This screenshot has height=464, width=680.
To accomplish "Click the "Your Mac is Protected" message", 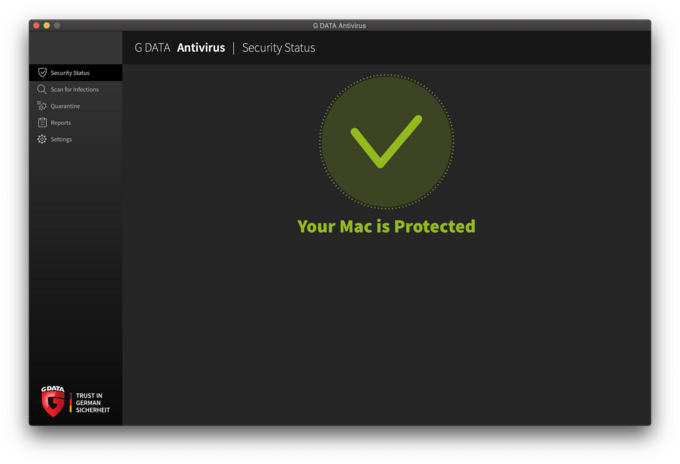I will [386, 226].
